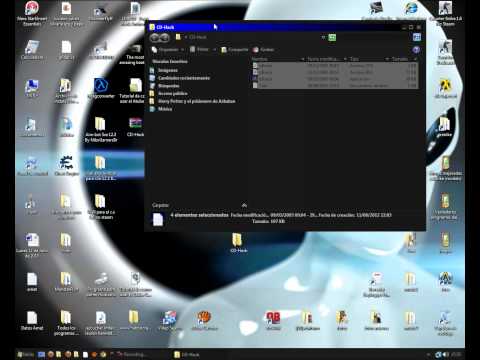Click the back navigation arrow button

pos(155,38)
